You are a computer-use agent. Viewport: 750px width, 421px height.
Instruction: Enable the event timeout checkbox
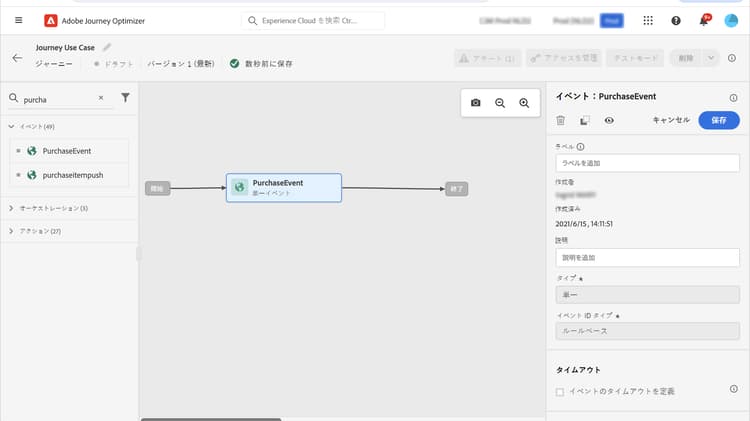(560, 392)
